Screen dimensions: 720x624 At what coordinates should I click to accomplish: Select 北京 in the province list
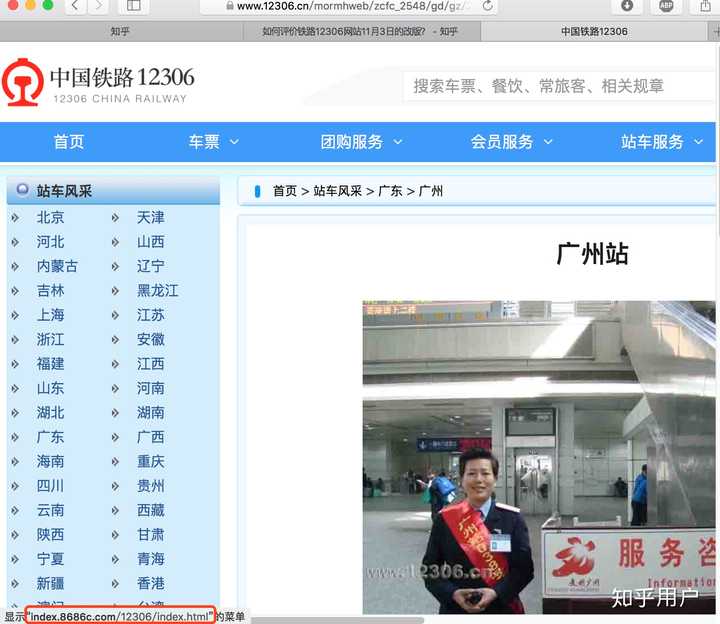pyautogui.click(x=51, y=218)
